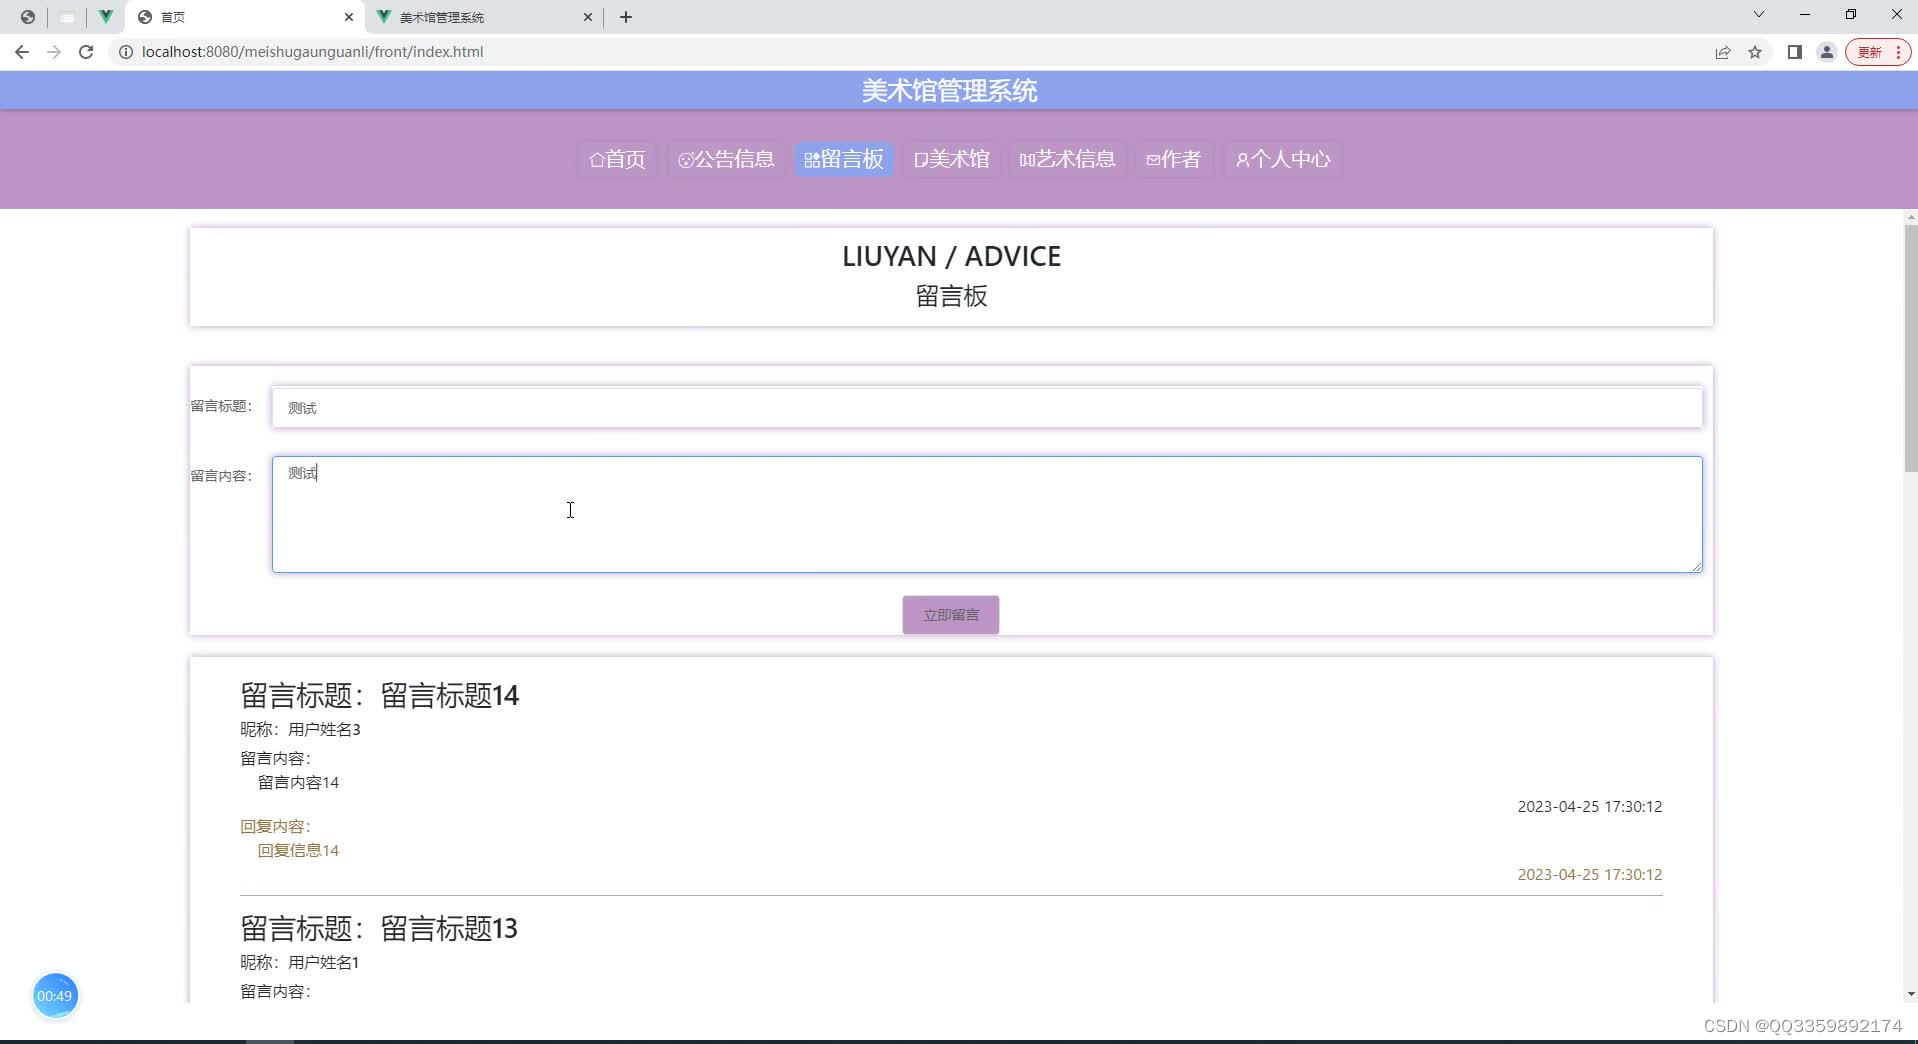The width and height of the screenshot is (1918, 1044).
Task: Click the share page icon
Action: click(1723, 52)
